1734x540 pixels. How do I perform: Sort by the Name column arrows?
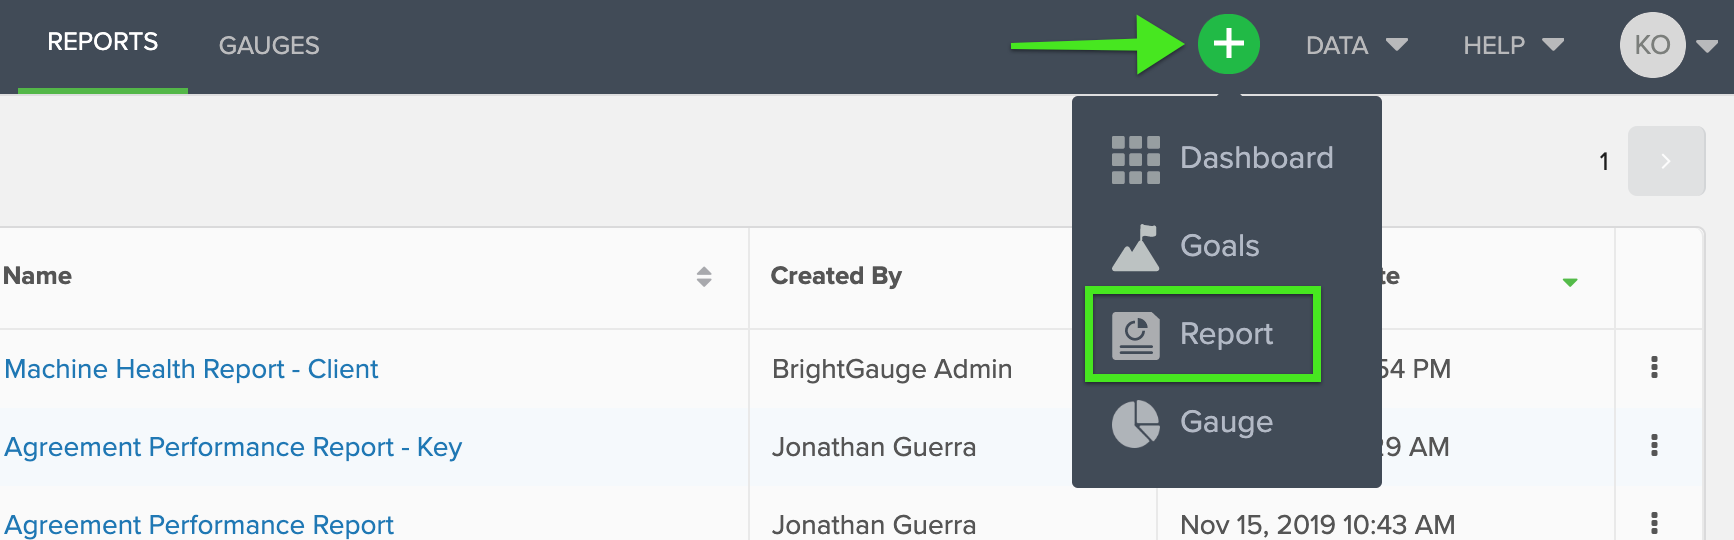[x=704, y=277]
